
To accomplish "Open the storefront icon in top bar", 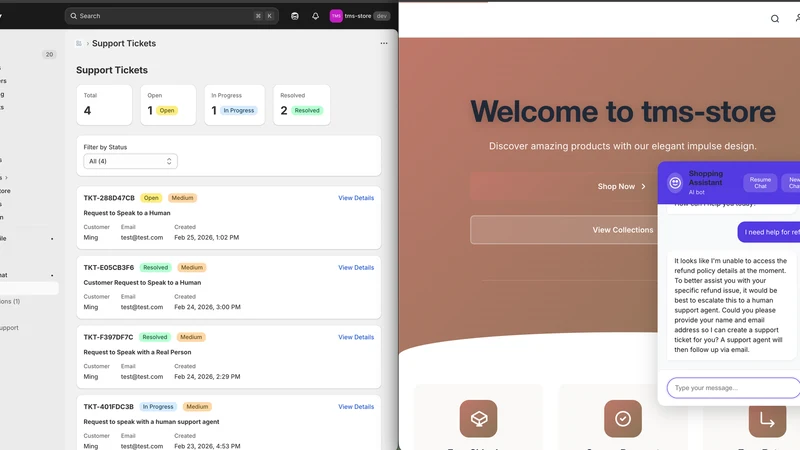I will tap(294, 16).
